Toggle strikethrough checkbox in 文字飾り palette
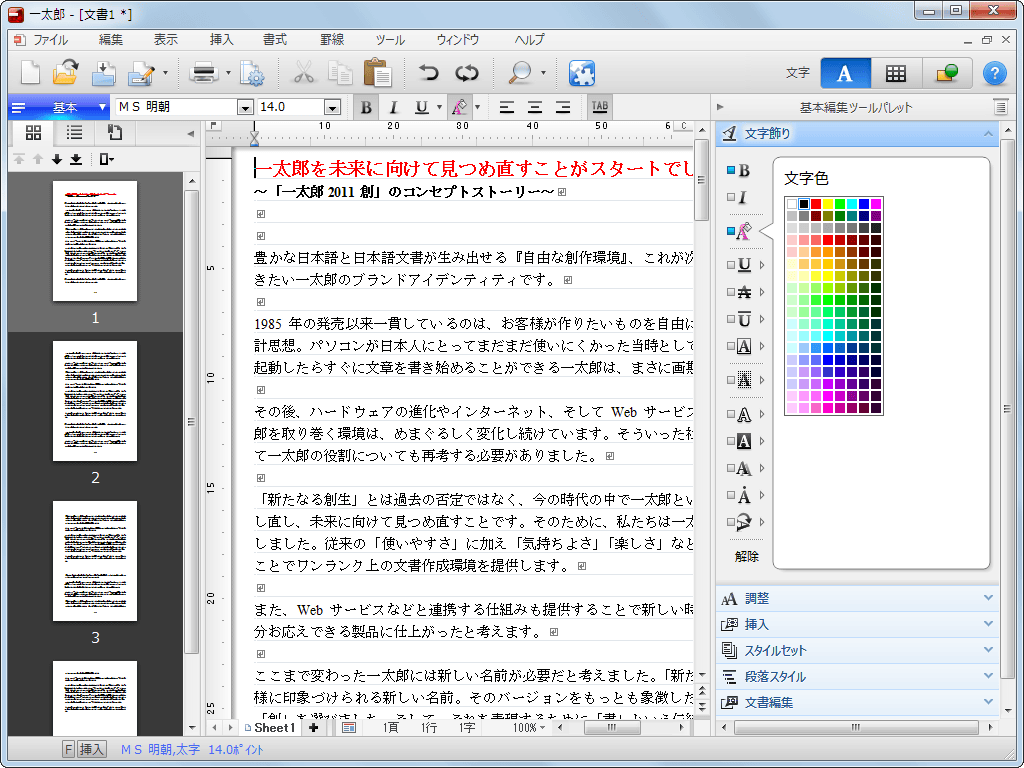This screenshot has width=1024, height=768. tap(731, 292)
